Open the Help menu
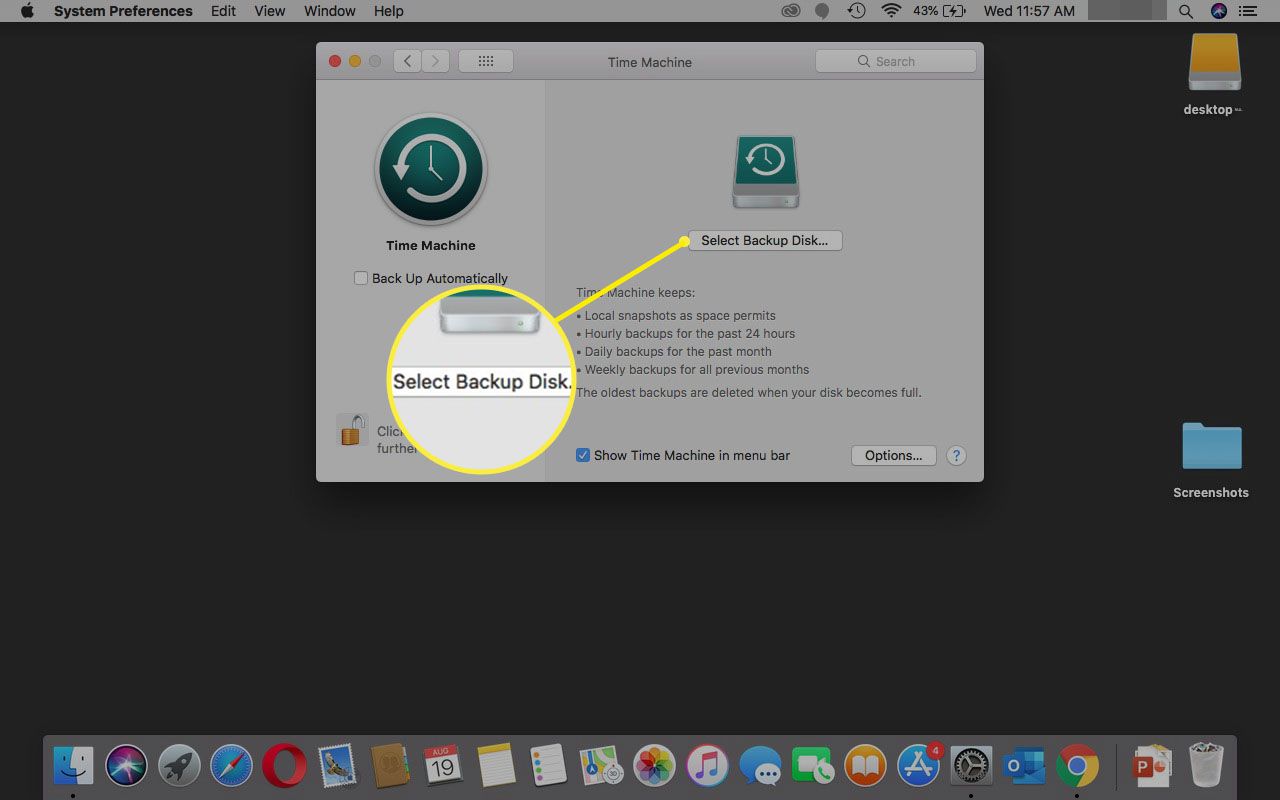This screenshot has width=1280, height=800. pyautogui.click(x=389, y=11)
